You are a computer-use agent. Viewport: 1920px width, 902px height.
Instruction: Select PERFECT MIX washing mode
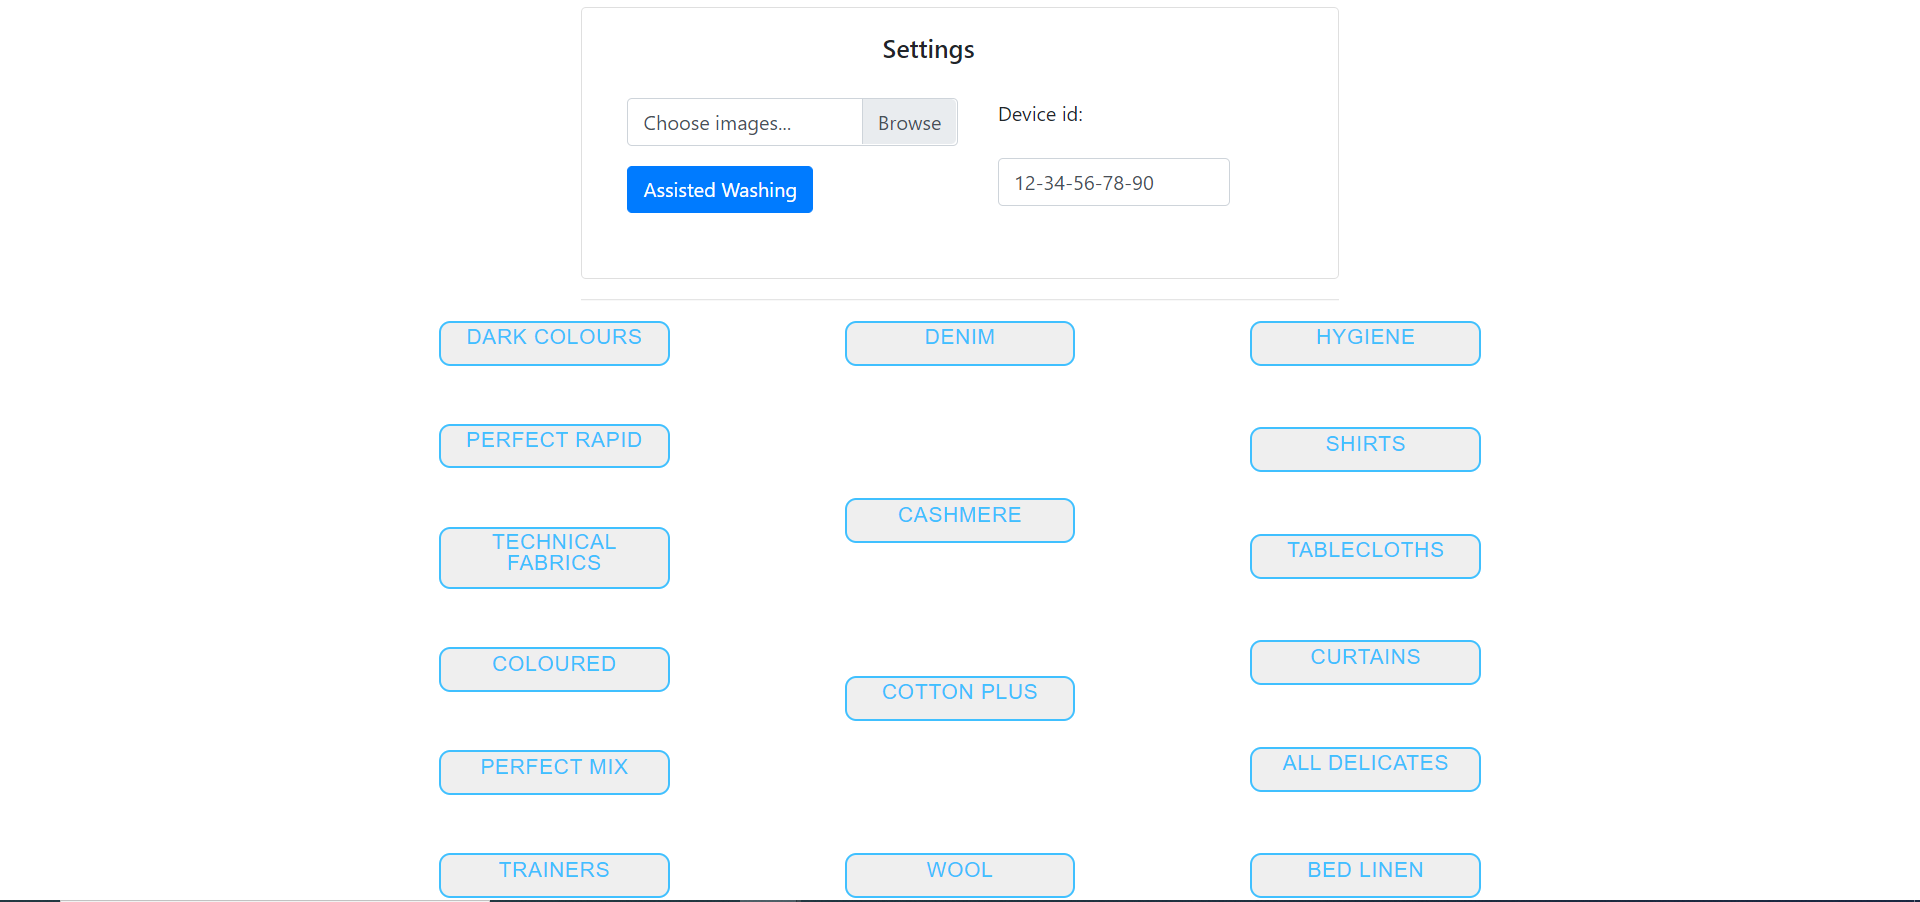point(553,772)
